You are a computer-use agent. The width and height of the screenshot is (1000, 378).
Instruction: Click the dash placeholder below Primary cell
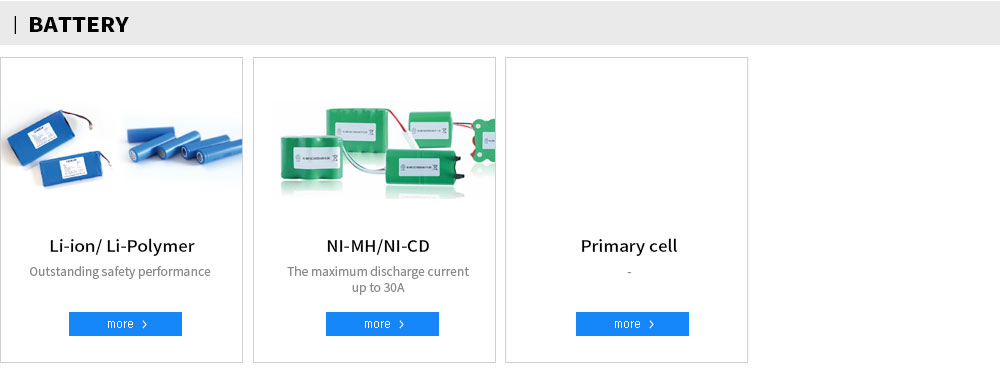coord(629,272)
